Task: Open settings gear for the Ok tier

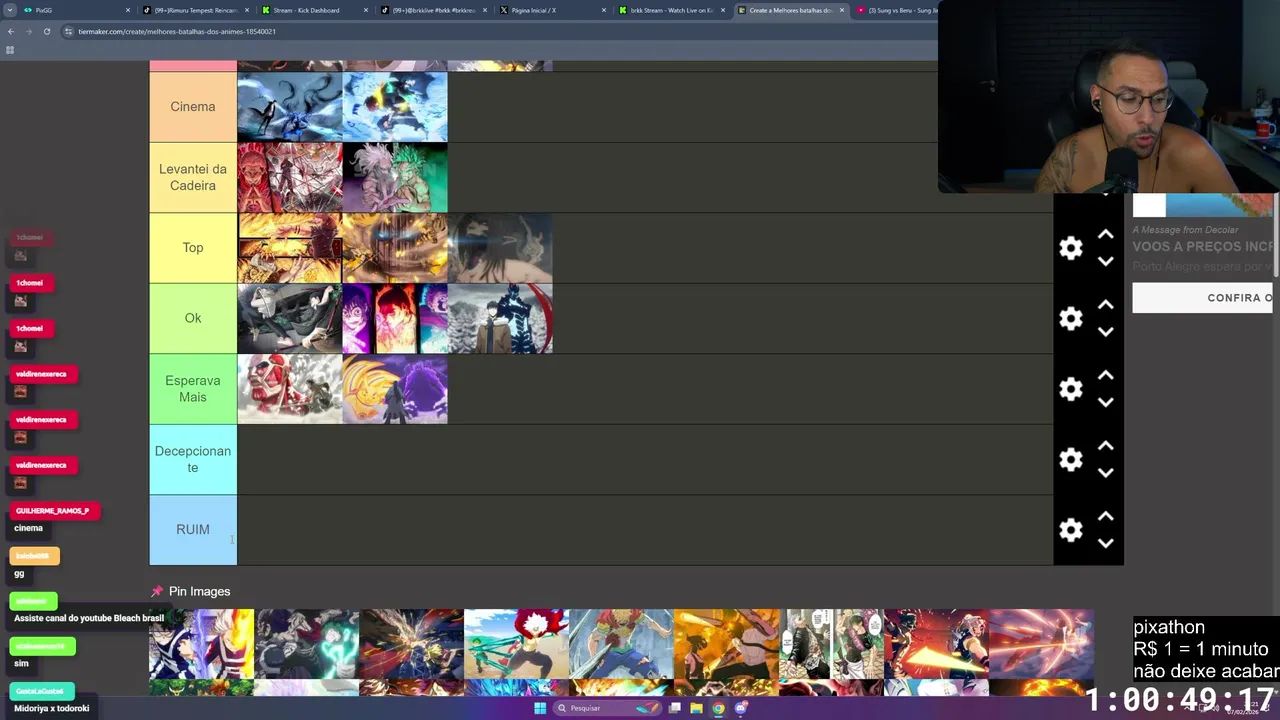Action: click(1071, 318)
